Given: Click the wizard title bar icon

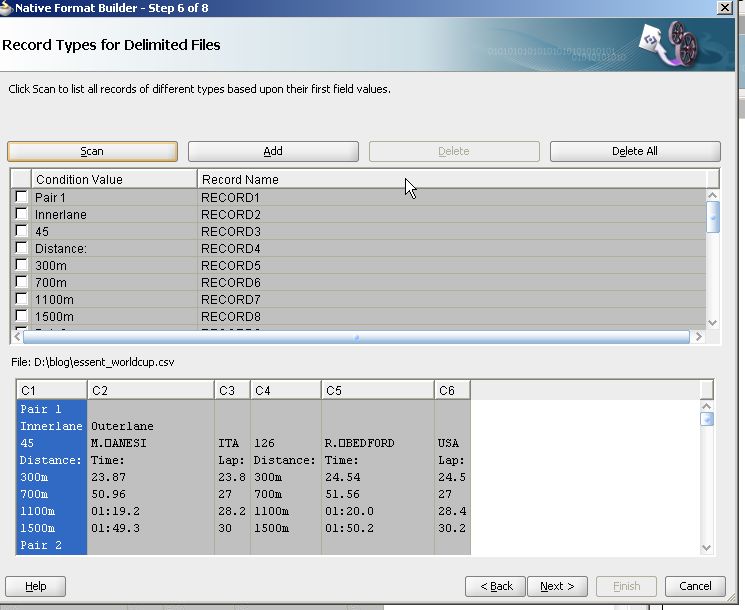Looking at the screenshot, I should 7,7.
